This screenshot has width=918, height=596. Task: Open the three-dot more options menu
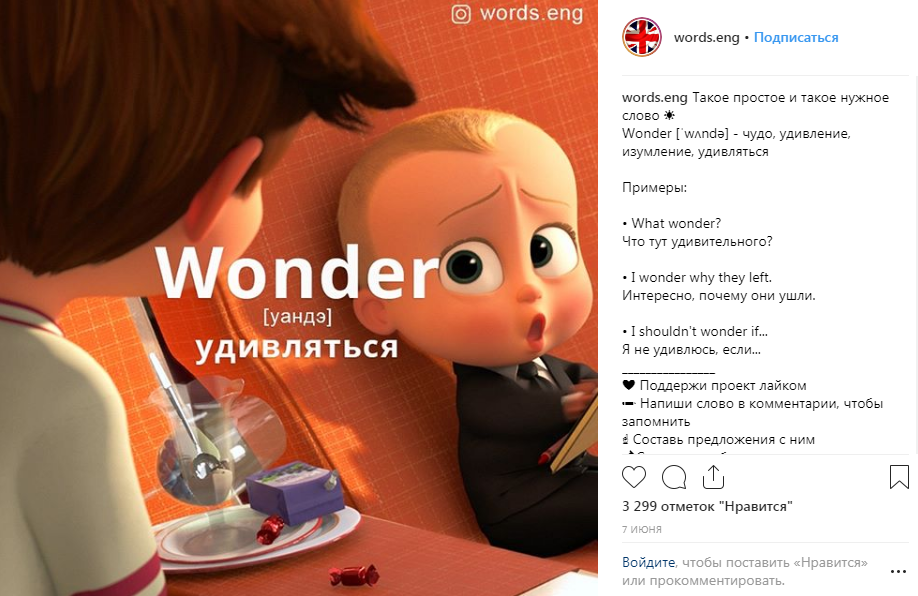pos(899,571)
